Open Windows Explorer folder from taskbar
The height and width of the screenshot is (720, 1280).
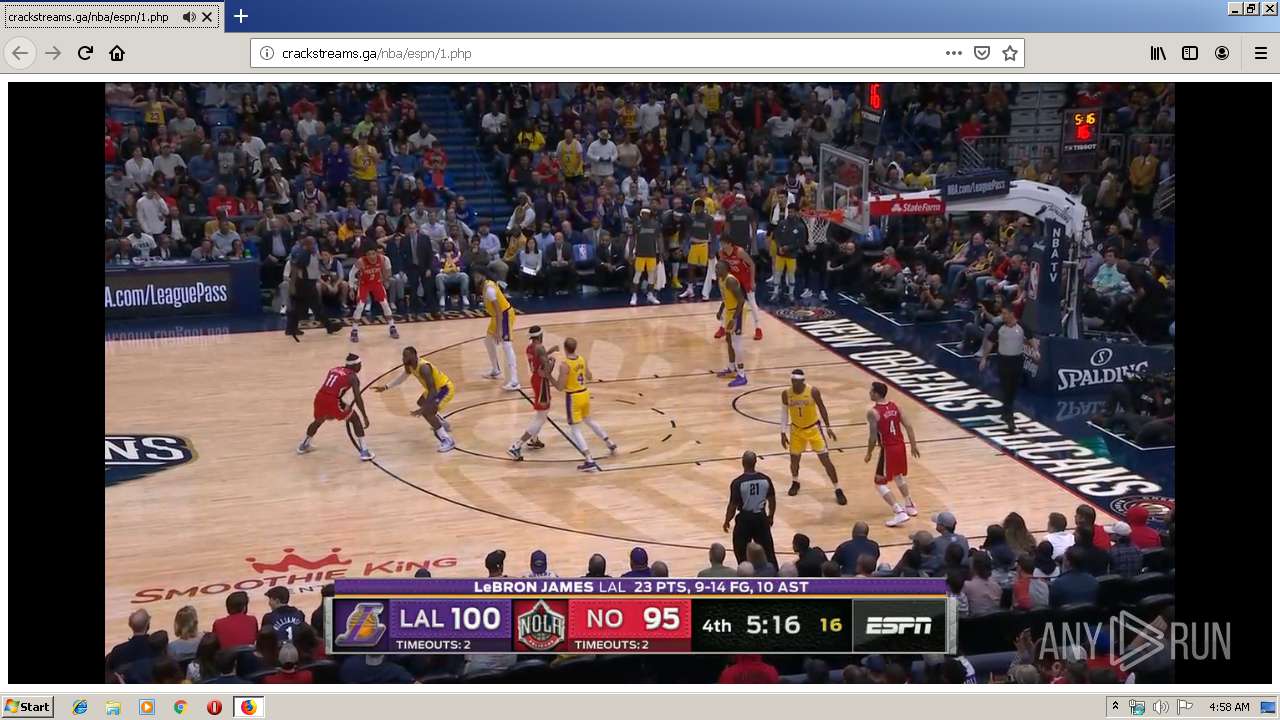113,707
